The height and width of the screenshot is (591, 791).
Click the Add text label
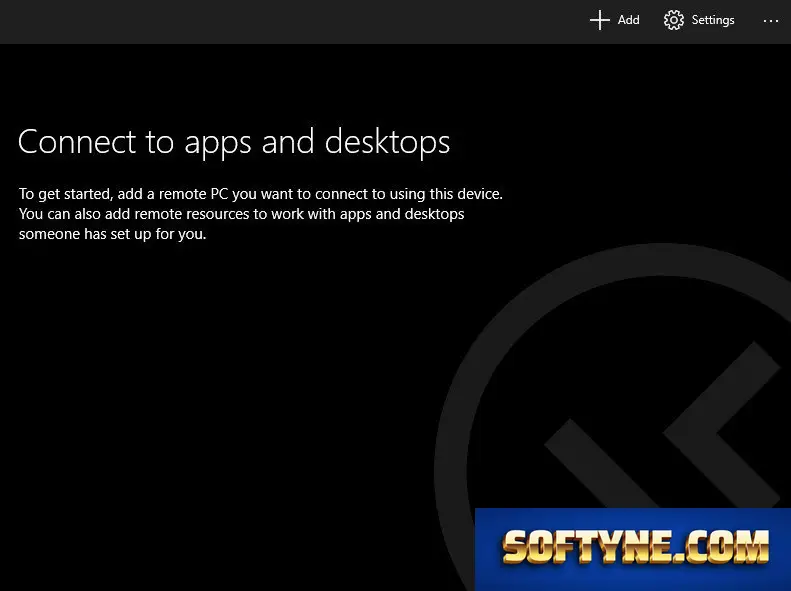coord(629,20)
